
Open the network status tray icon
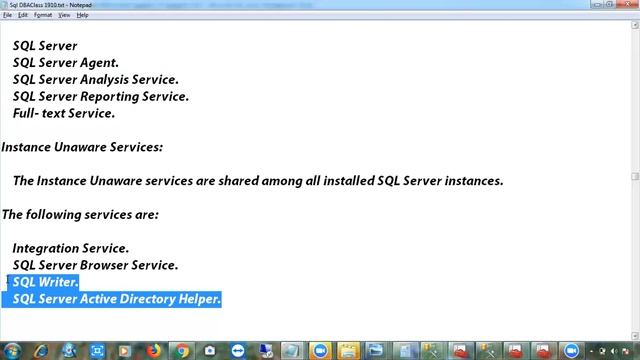click(x=602, y=351)
